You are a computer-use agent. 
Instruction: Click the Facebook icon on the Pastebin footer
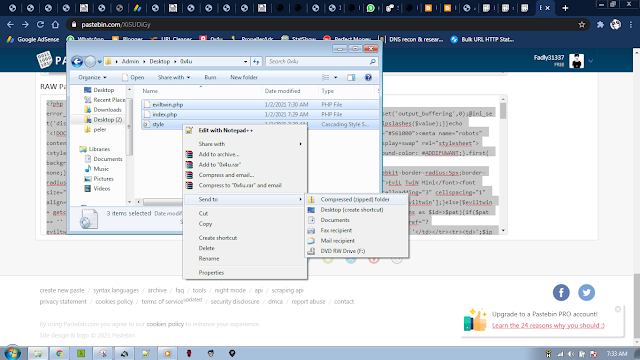coord(561,293)
